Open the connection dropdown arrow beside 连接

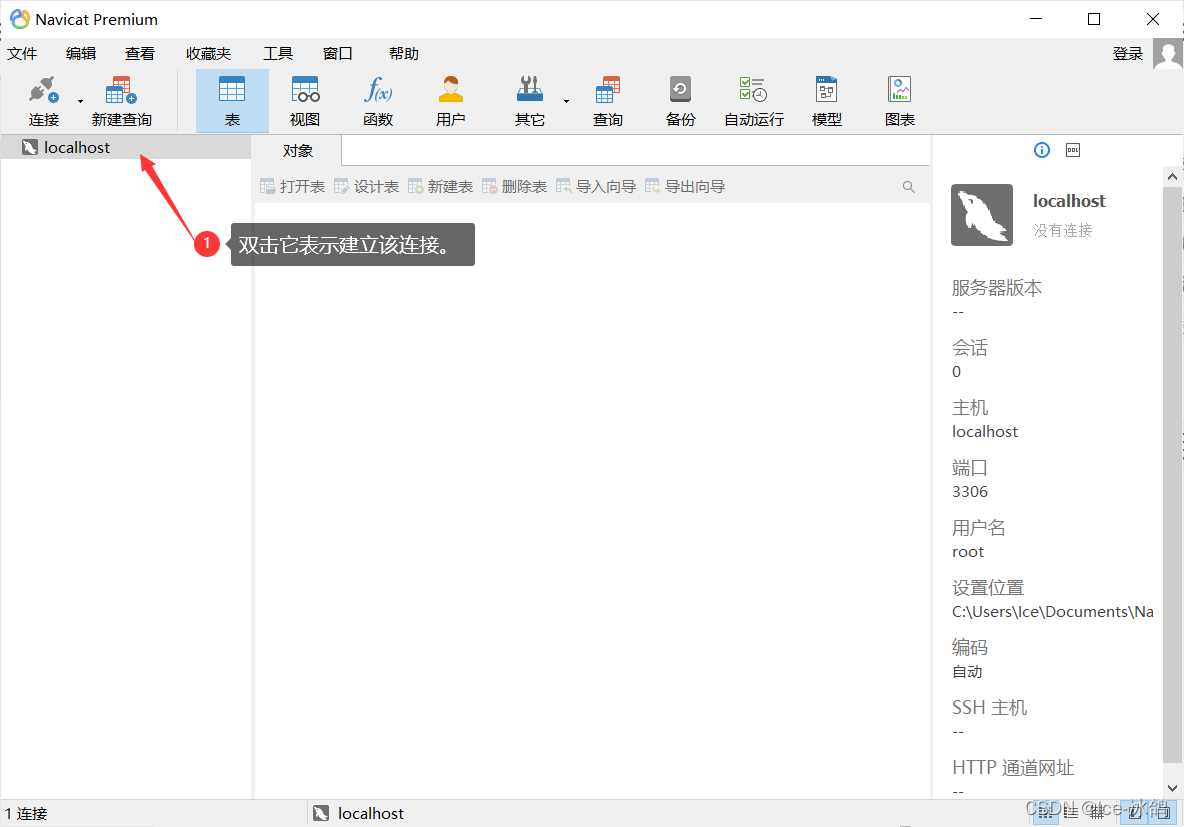[80, 101]
